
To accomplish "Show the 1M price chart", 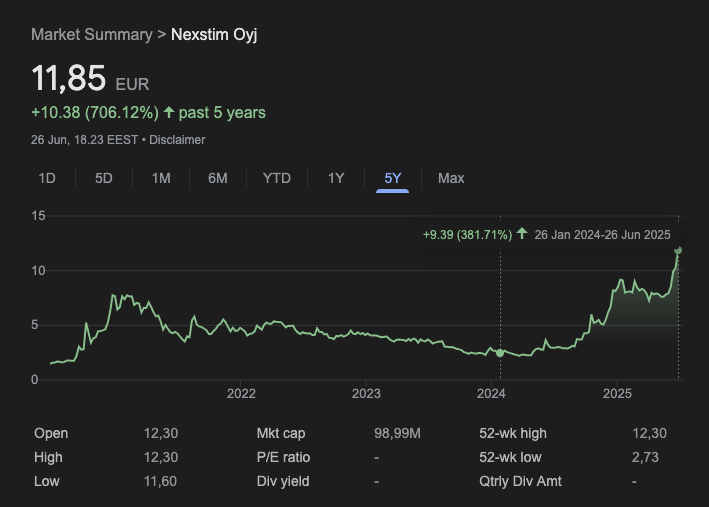I will [x=161, y=178].
